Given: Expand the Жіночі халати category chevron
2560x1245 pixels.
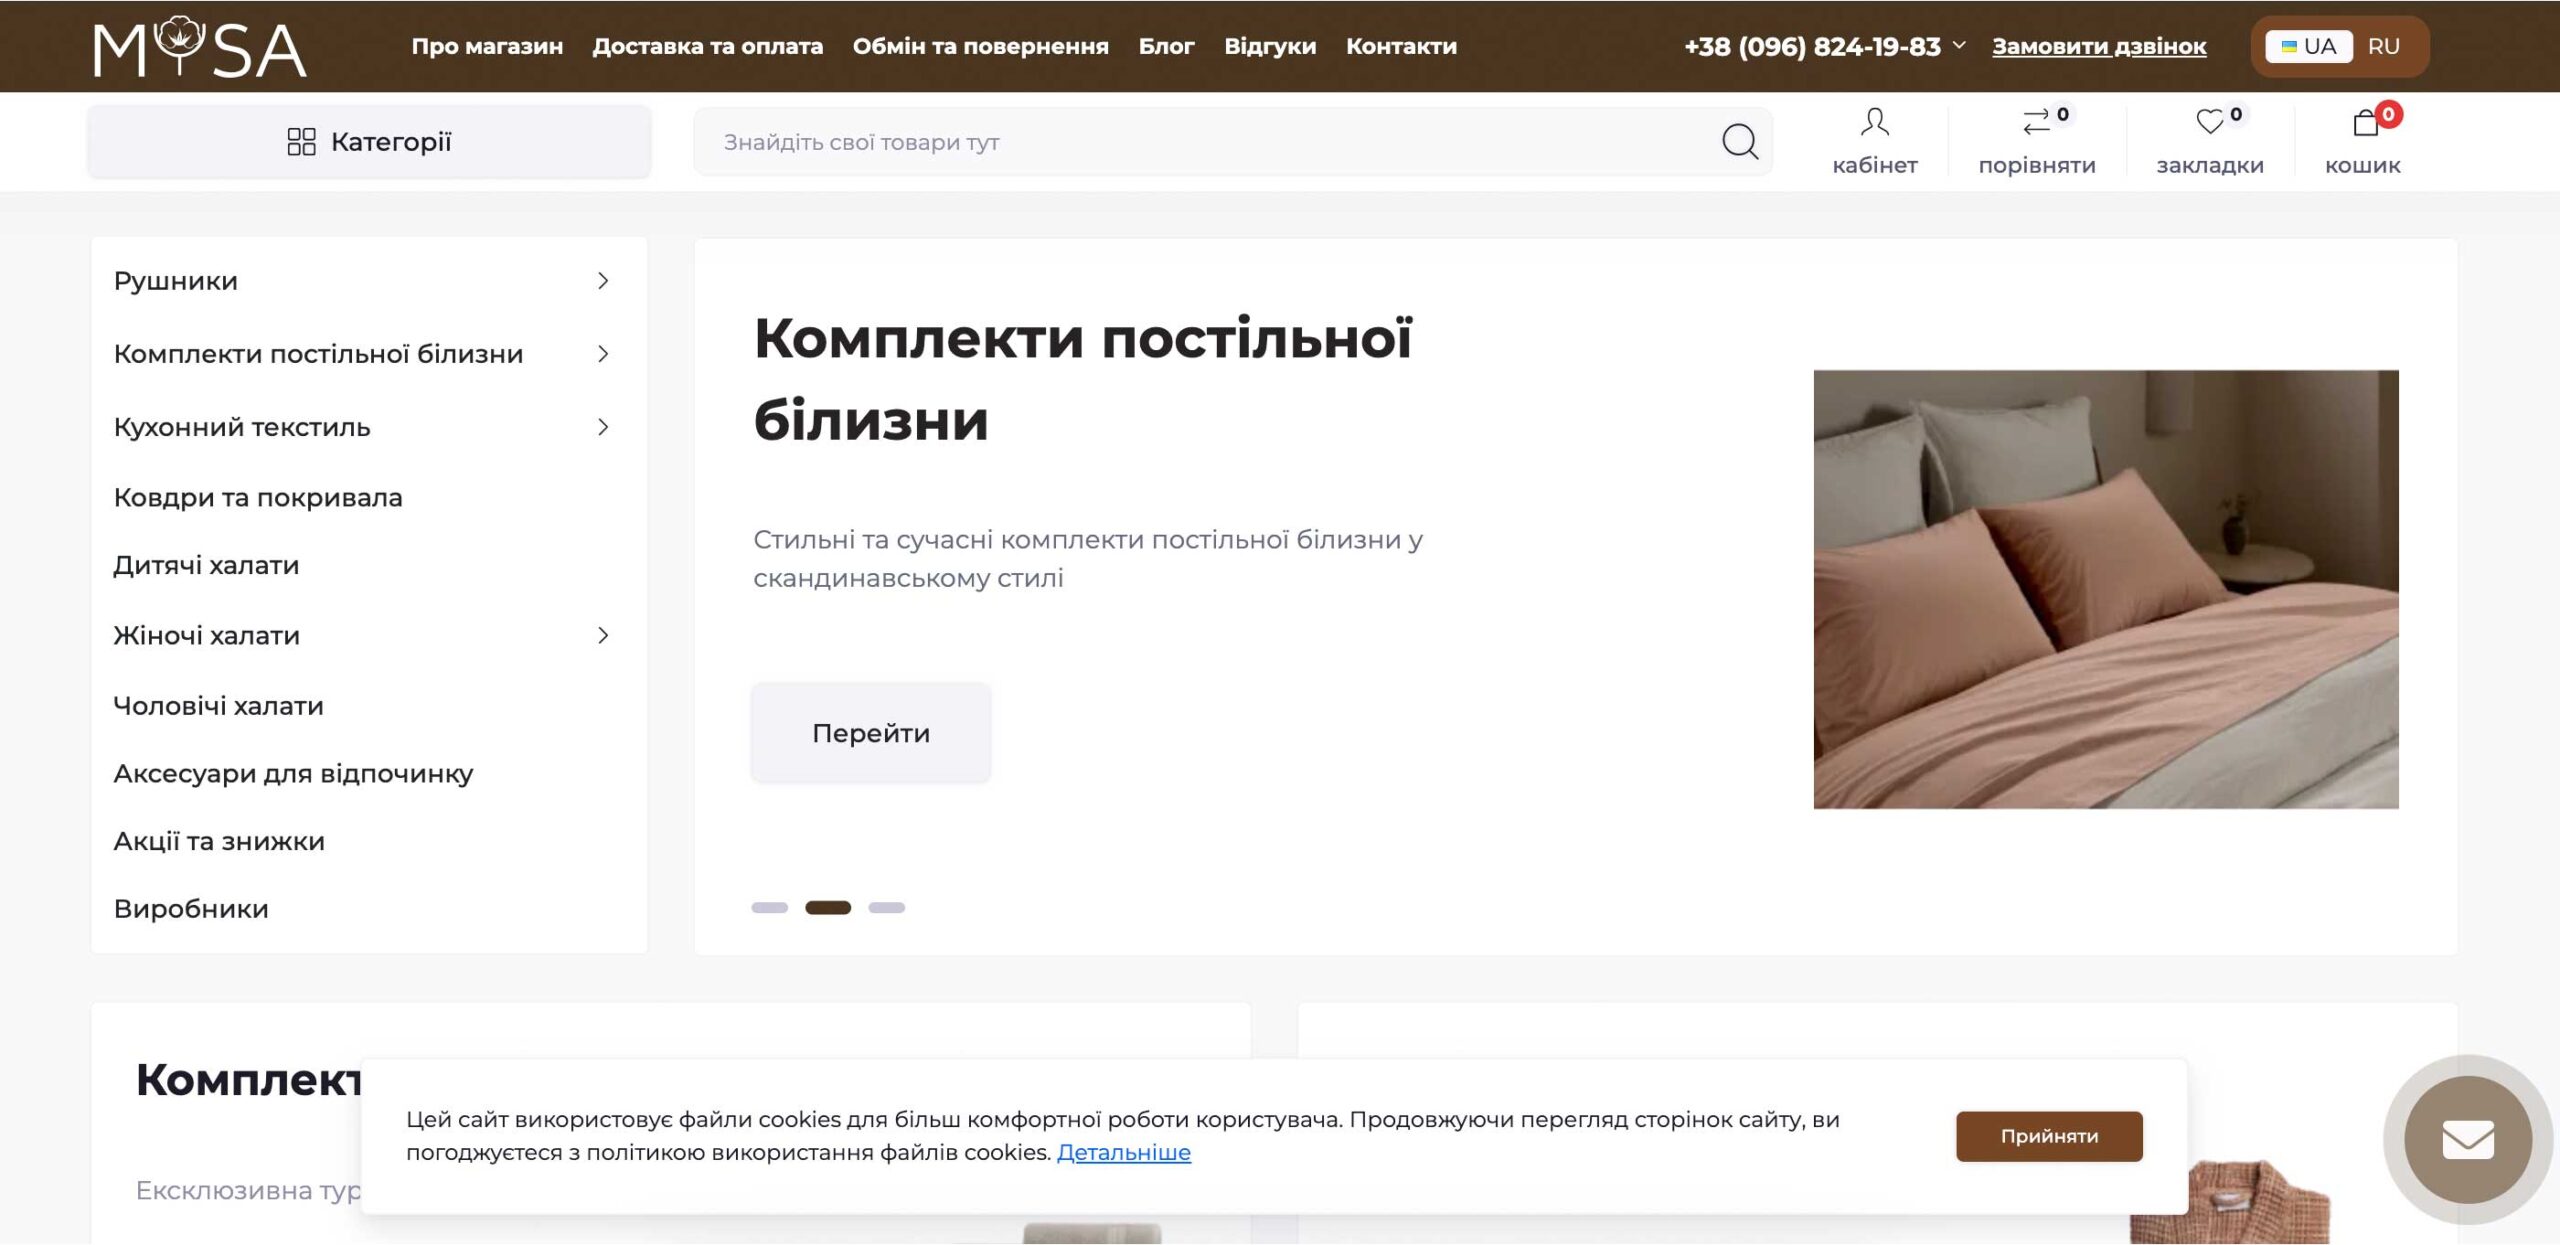Looking at the screenshot, I should [x=603, y=635].
